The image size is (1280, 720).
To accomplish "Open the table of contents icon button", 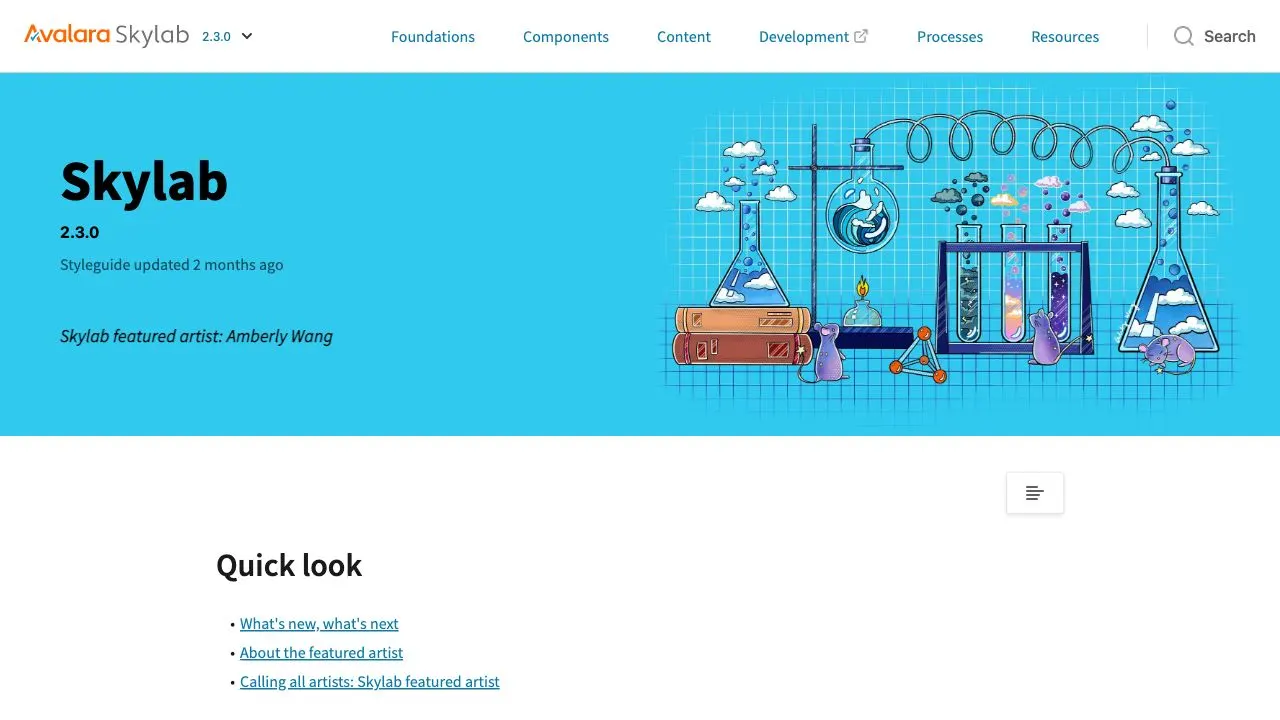I will pyautogui.click(x=1035, y=493).
